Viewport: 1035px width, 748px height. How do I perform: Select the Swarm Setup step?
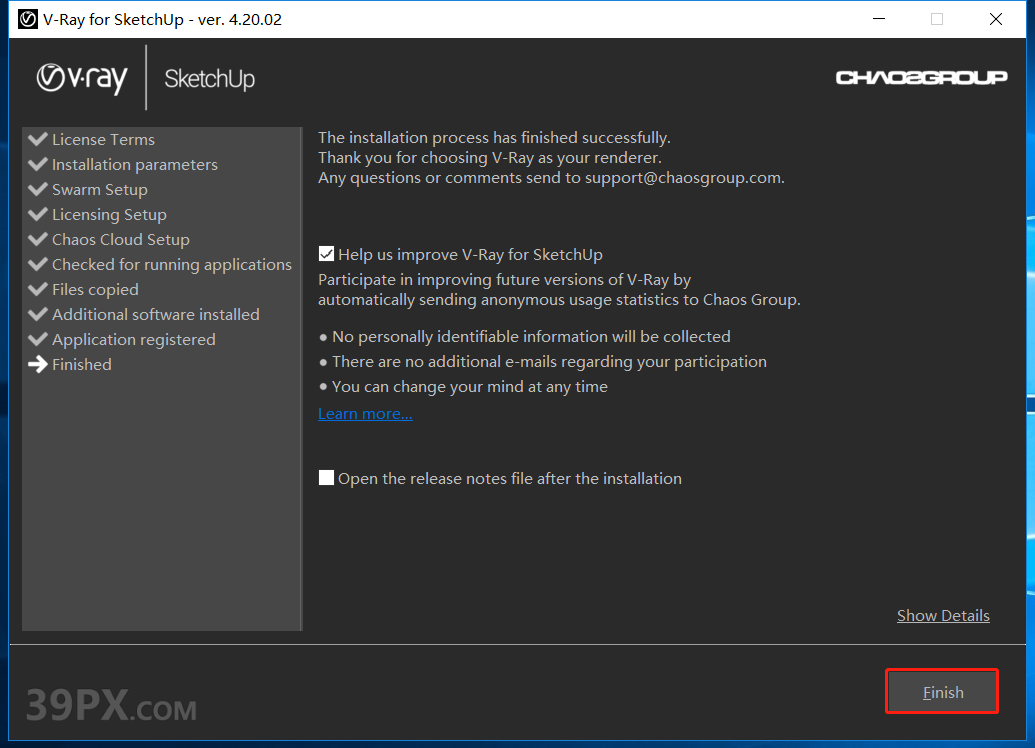(100, 189)
